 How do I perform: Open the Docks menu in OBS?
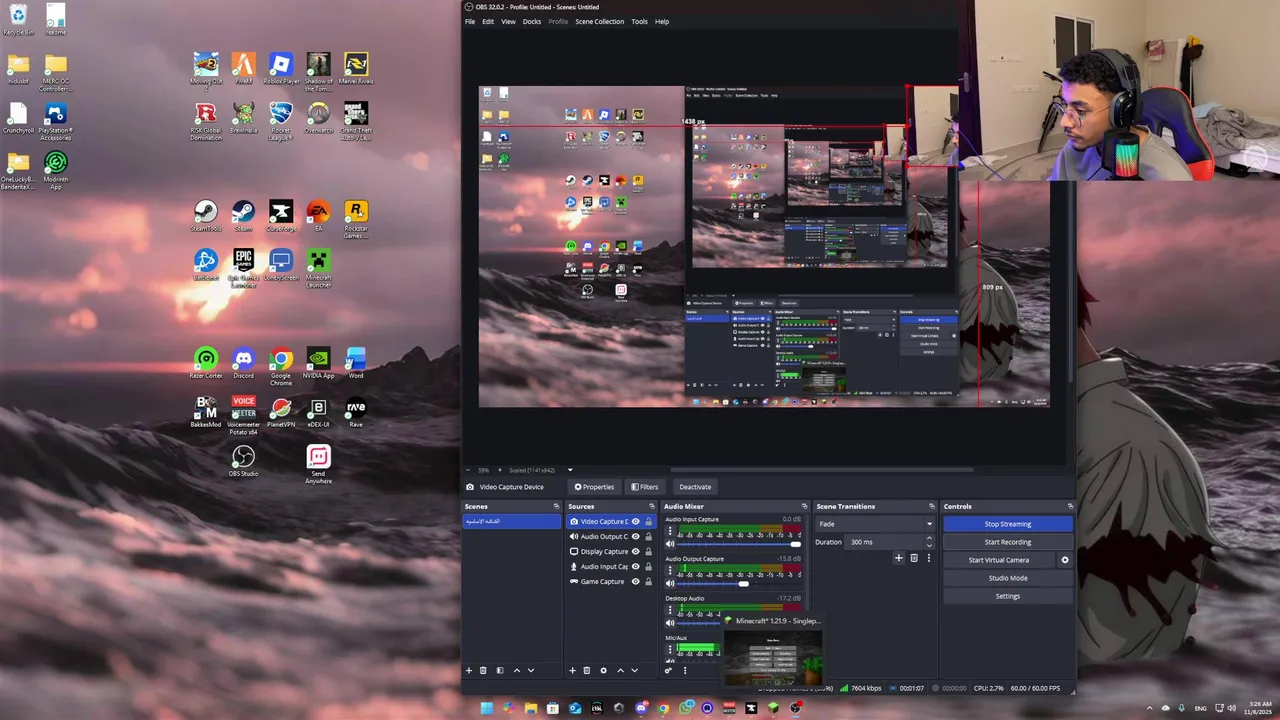pos(532,21)
